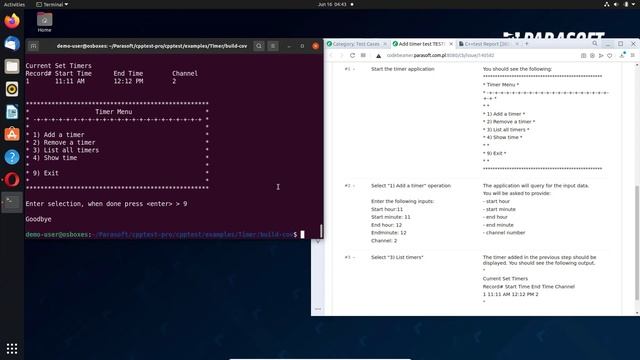Viewport: 640px width, 360px height.
Task: Open the Terminal app menu dropdown
Action: [52, 4]
